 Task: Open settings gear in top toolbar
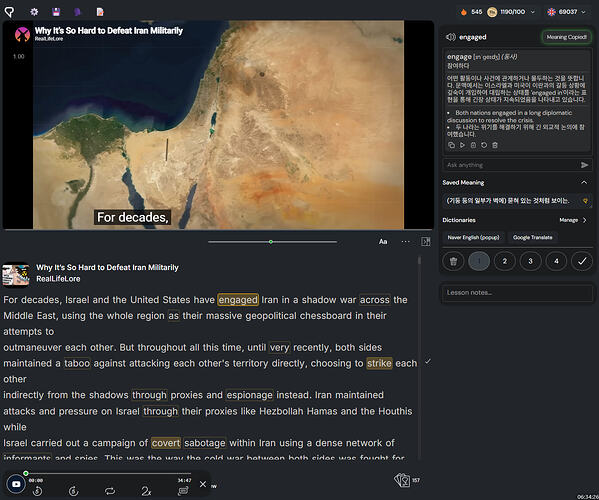click(34, 12)
